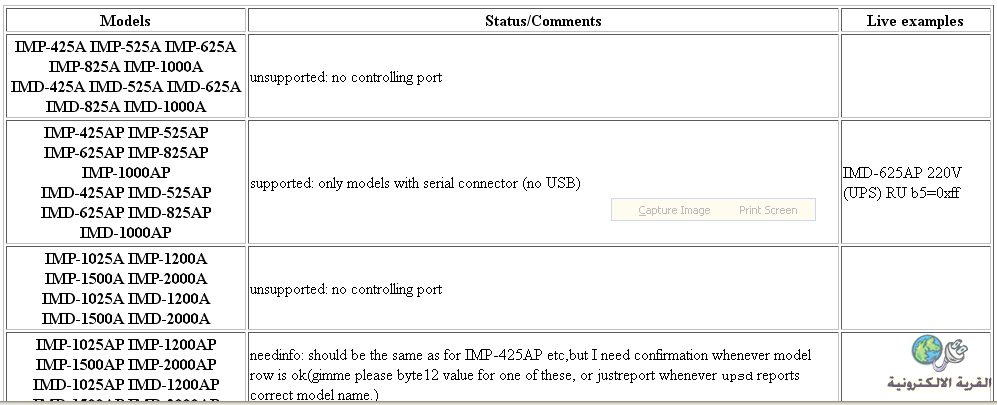
Task: Click the globe and plug logo
Action: [939, 354]
